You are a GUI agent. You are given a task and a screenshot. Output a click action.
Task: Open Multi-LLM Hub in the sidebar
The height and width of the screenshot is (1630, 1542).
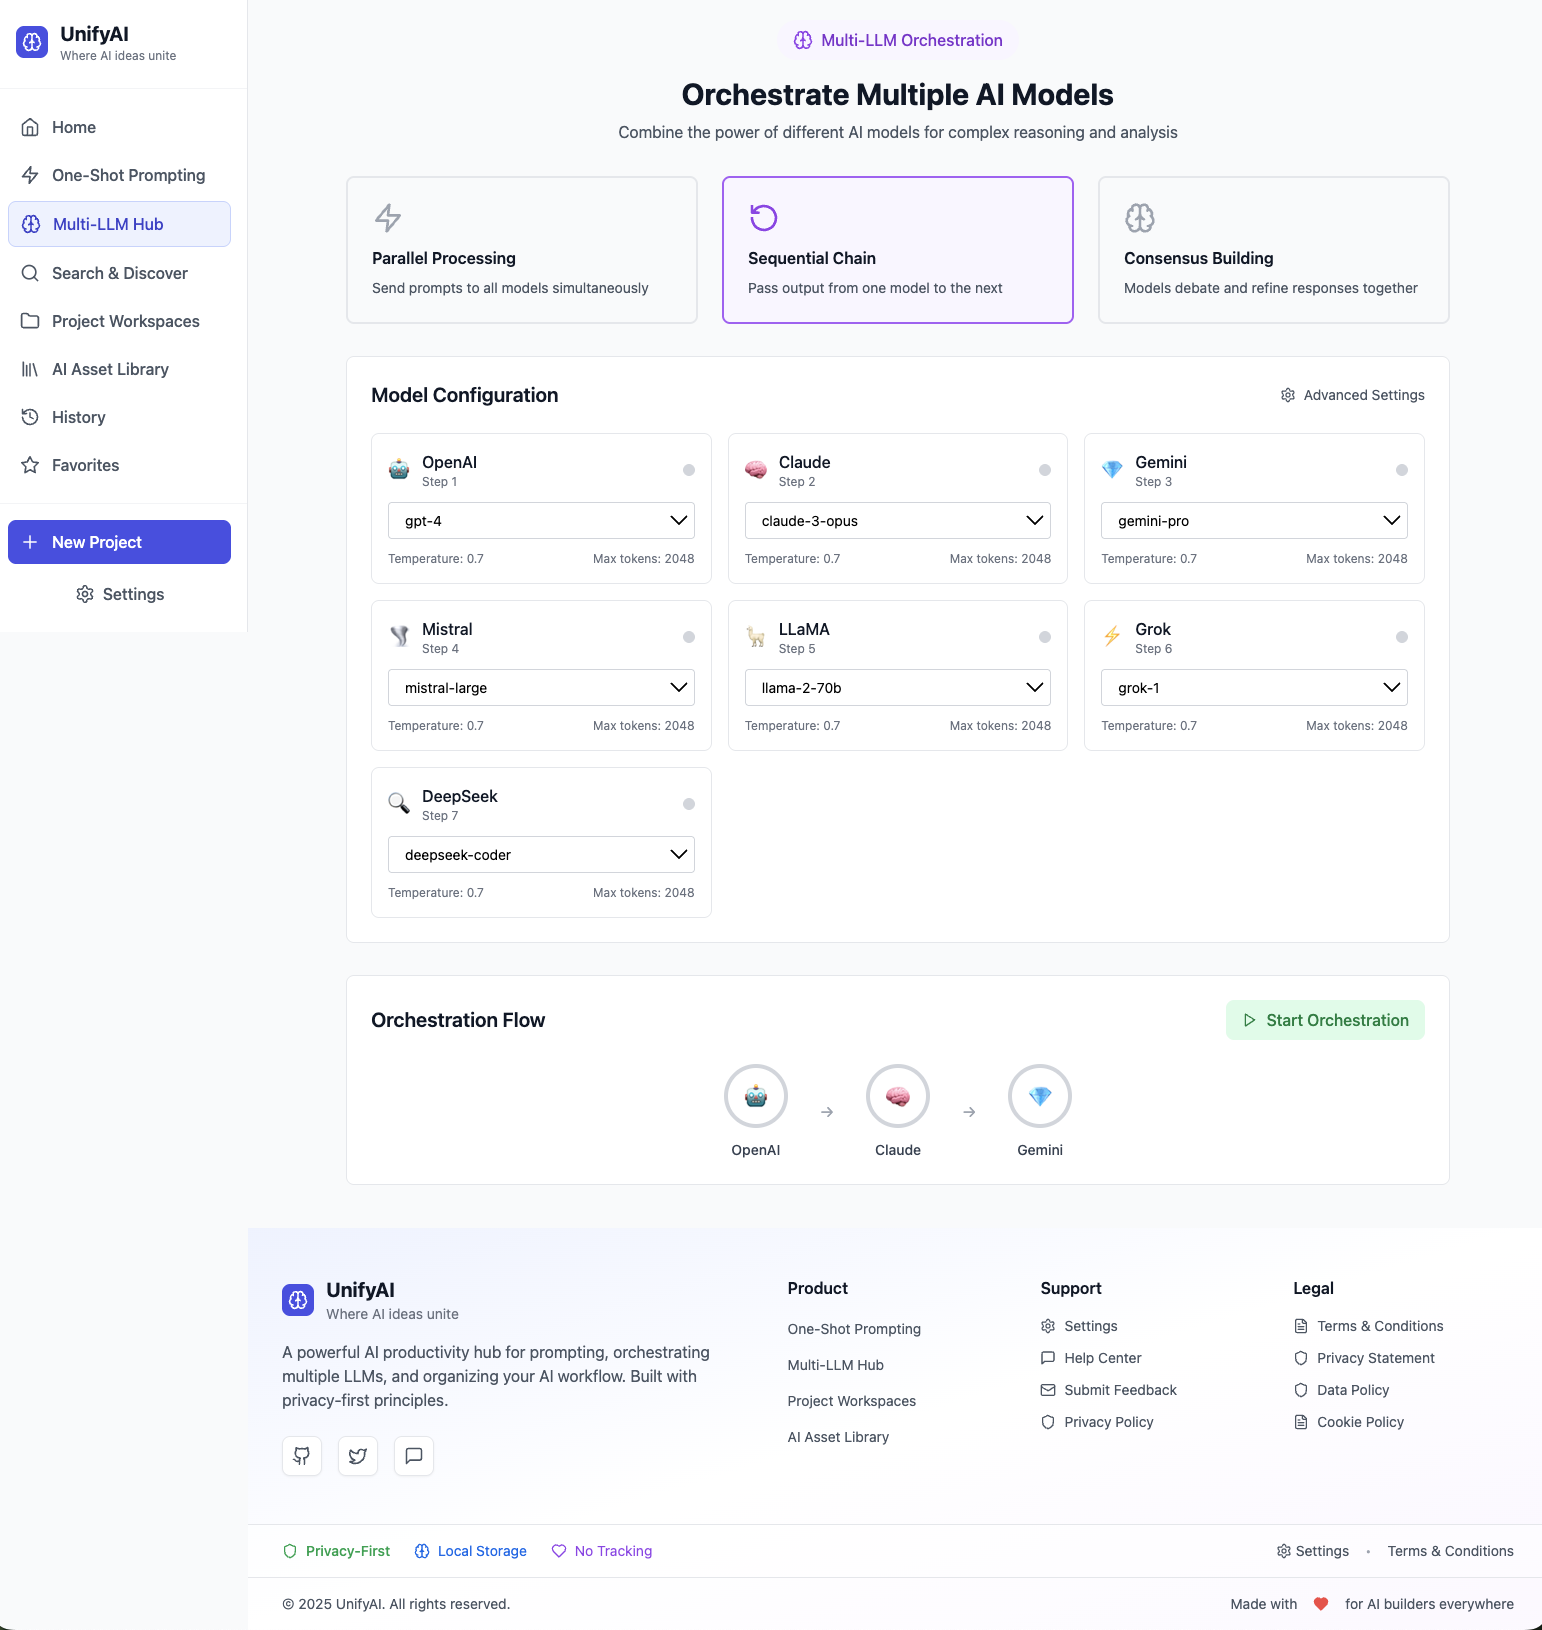(x=119, y=224)
